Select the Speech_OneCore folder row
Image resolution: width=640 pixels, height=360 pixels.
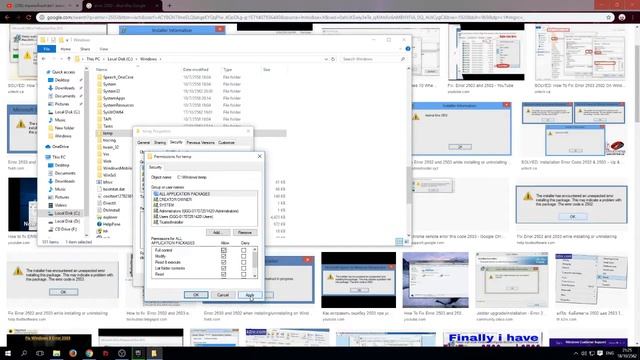pos(190,77)
